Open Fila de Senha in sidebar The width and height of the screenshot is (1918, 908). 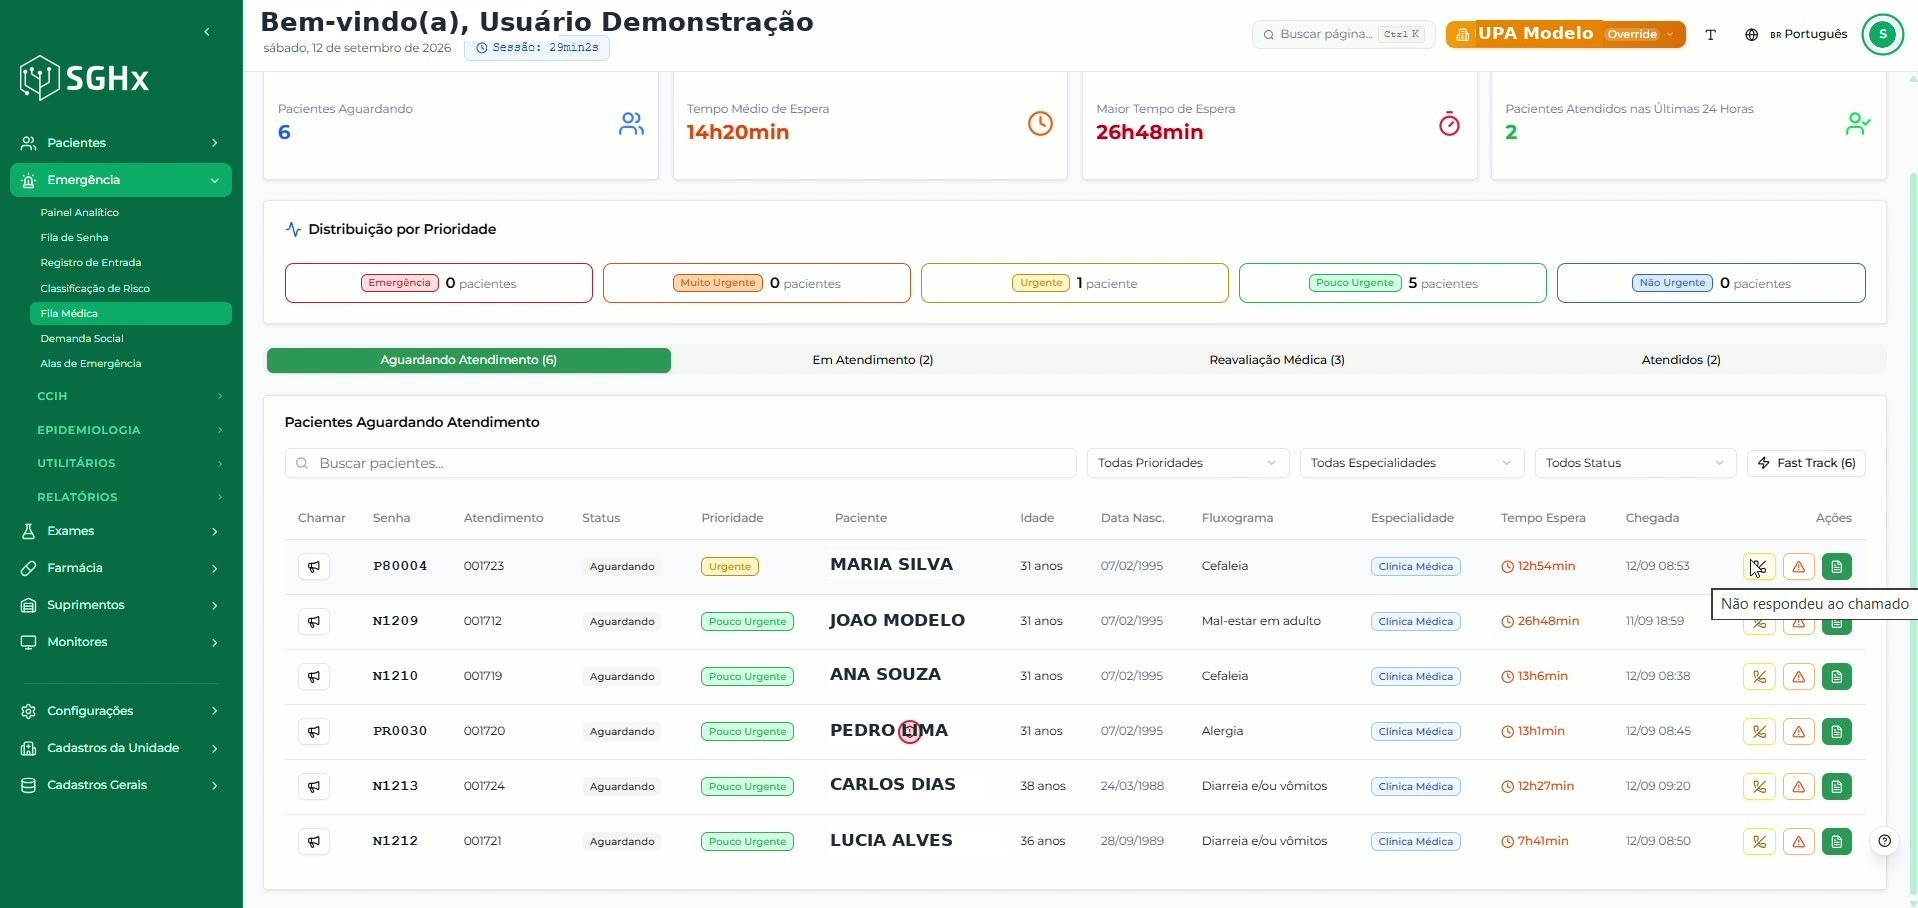[x=131, y=238]
